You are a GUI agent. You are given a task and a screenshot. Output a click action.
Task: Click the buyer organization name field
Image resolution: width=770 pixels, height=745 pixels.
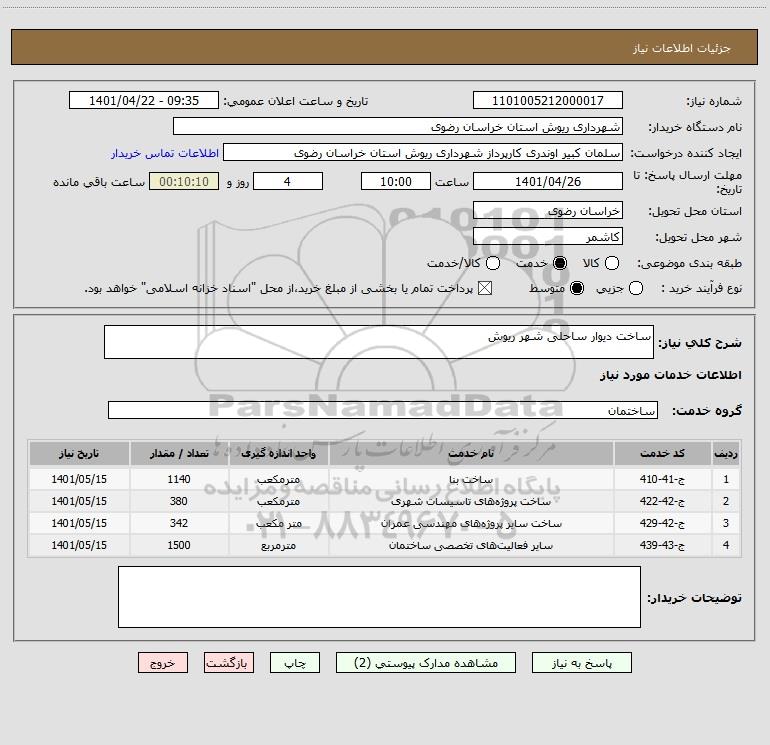pos(398,126)
